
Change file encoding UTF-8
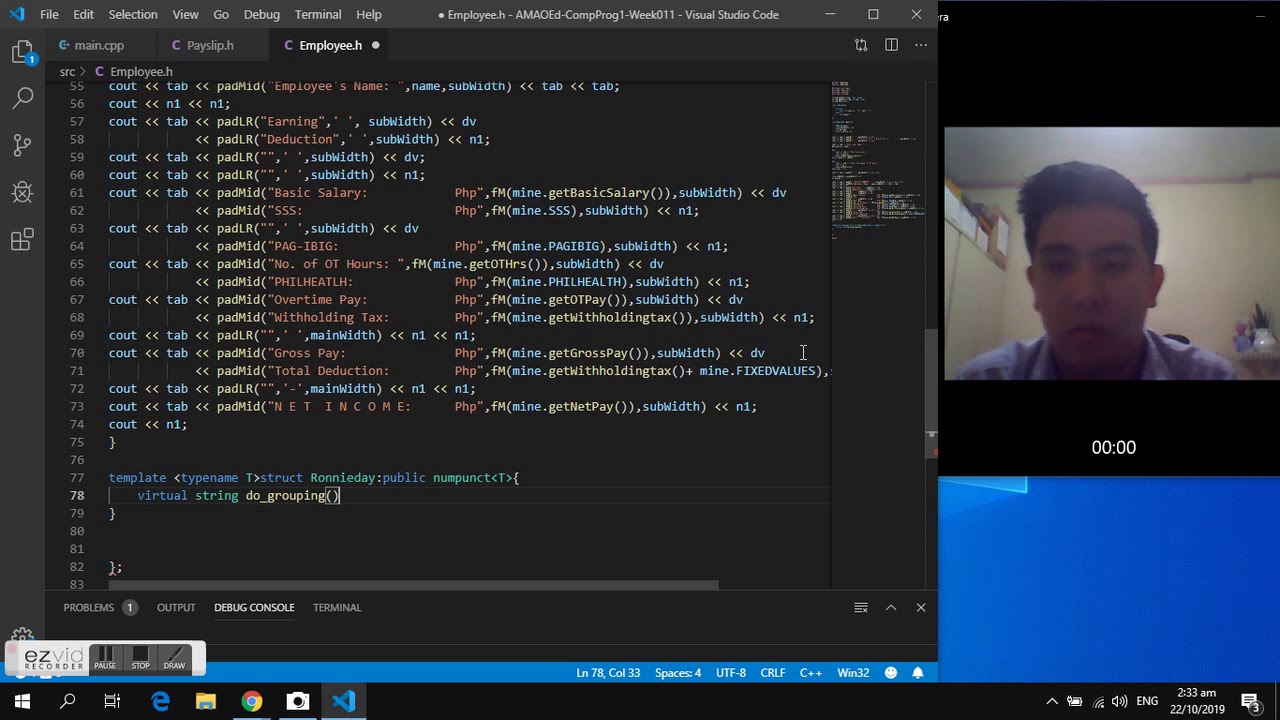click(x=731, y=673)
